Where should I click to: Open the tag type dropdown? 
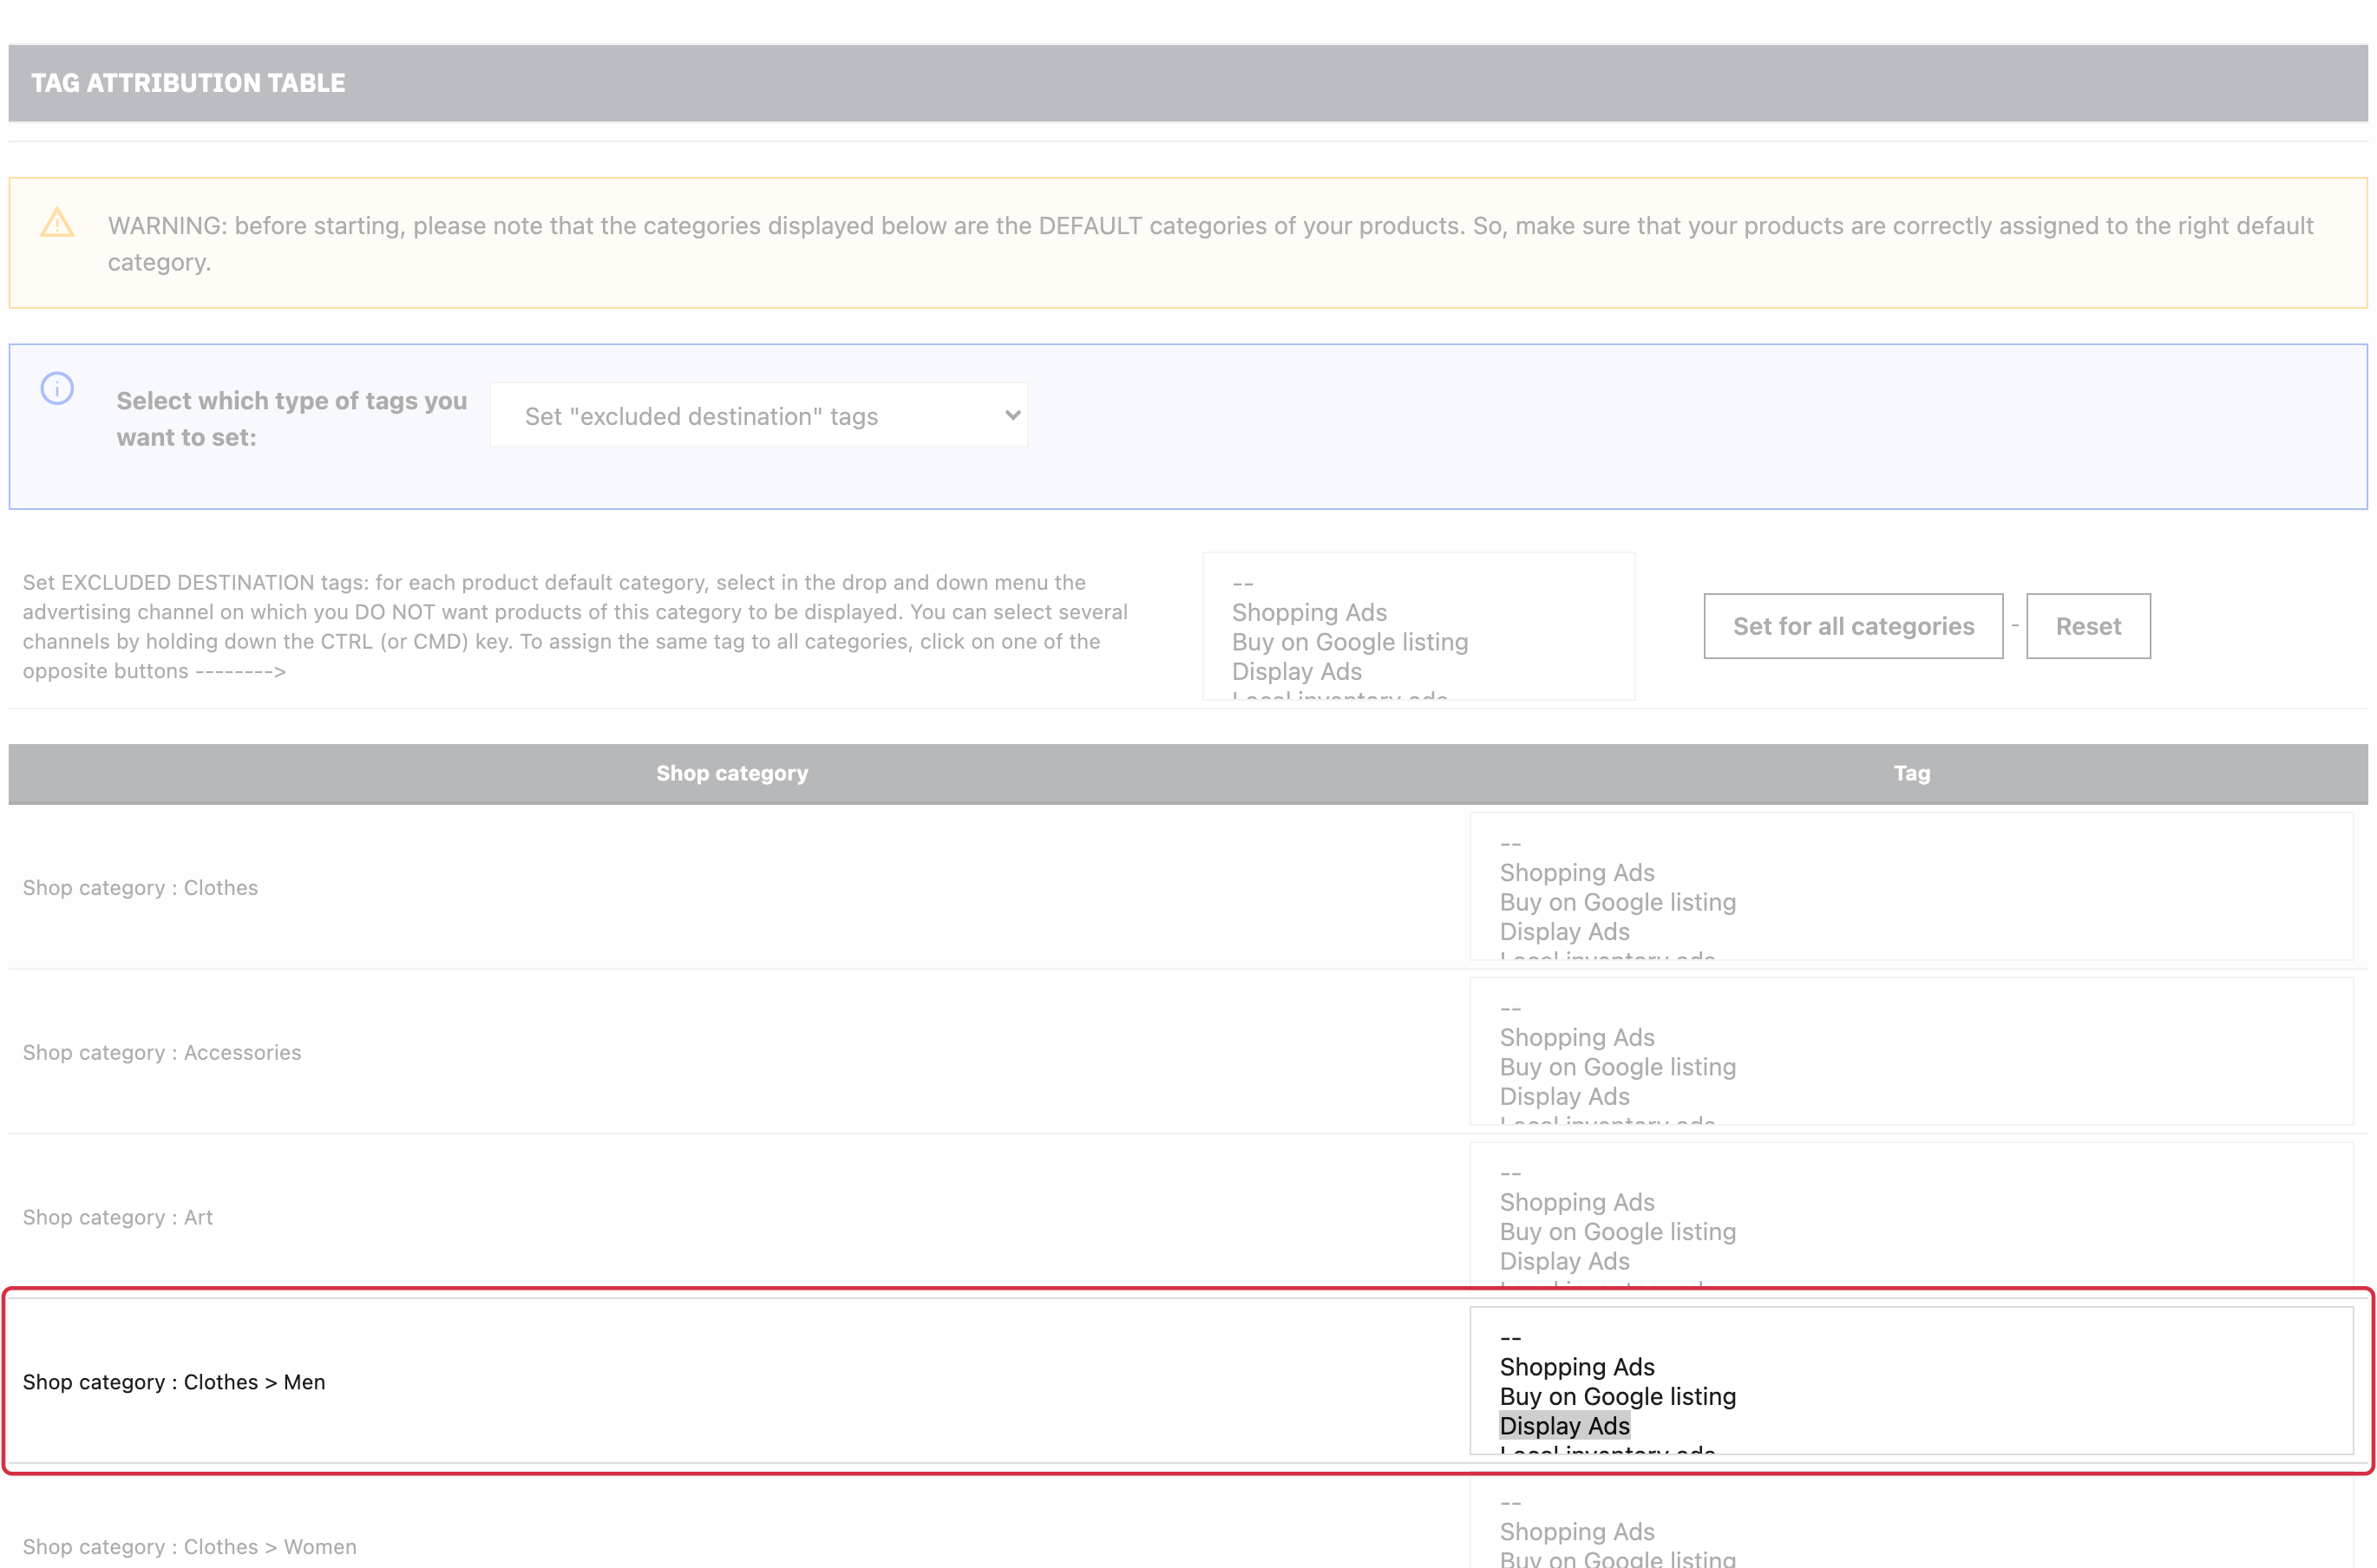(758, 415)
